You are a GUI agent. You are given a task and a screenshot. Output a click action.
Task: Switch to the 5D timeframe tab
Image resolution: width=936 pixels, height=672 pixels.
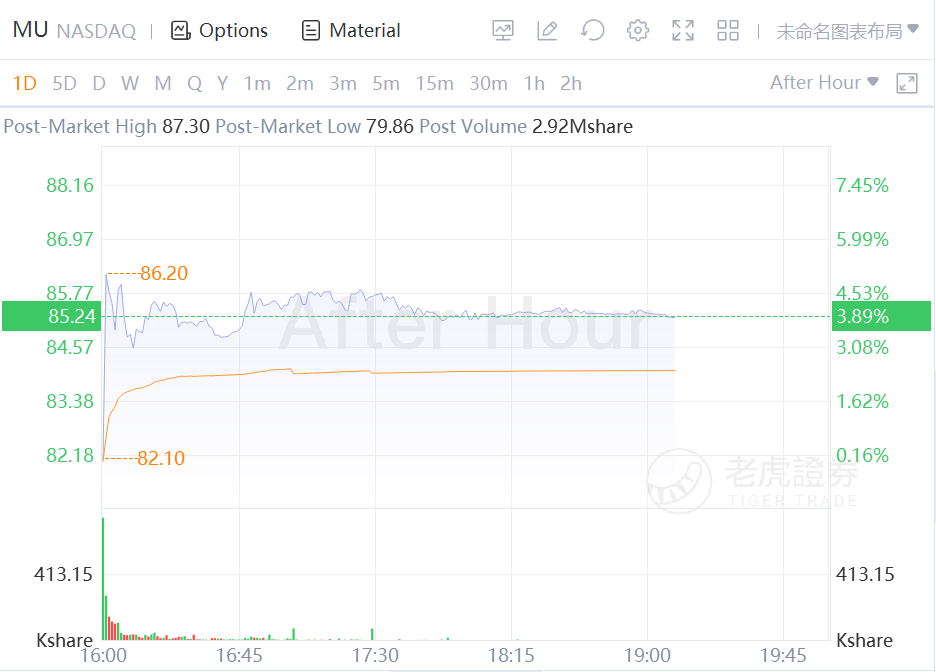pyautogui.click(x=64, y=83)
